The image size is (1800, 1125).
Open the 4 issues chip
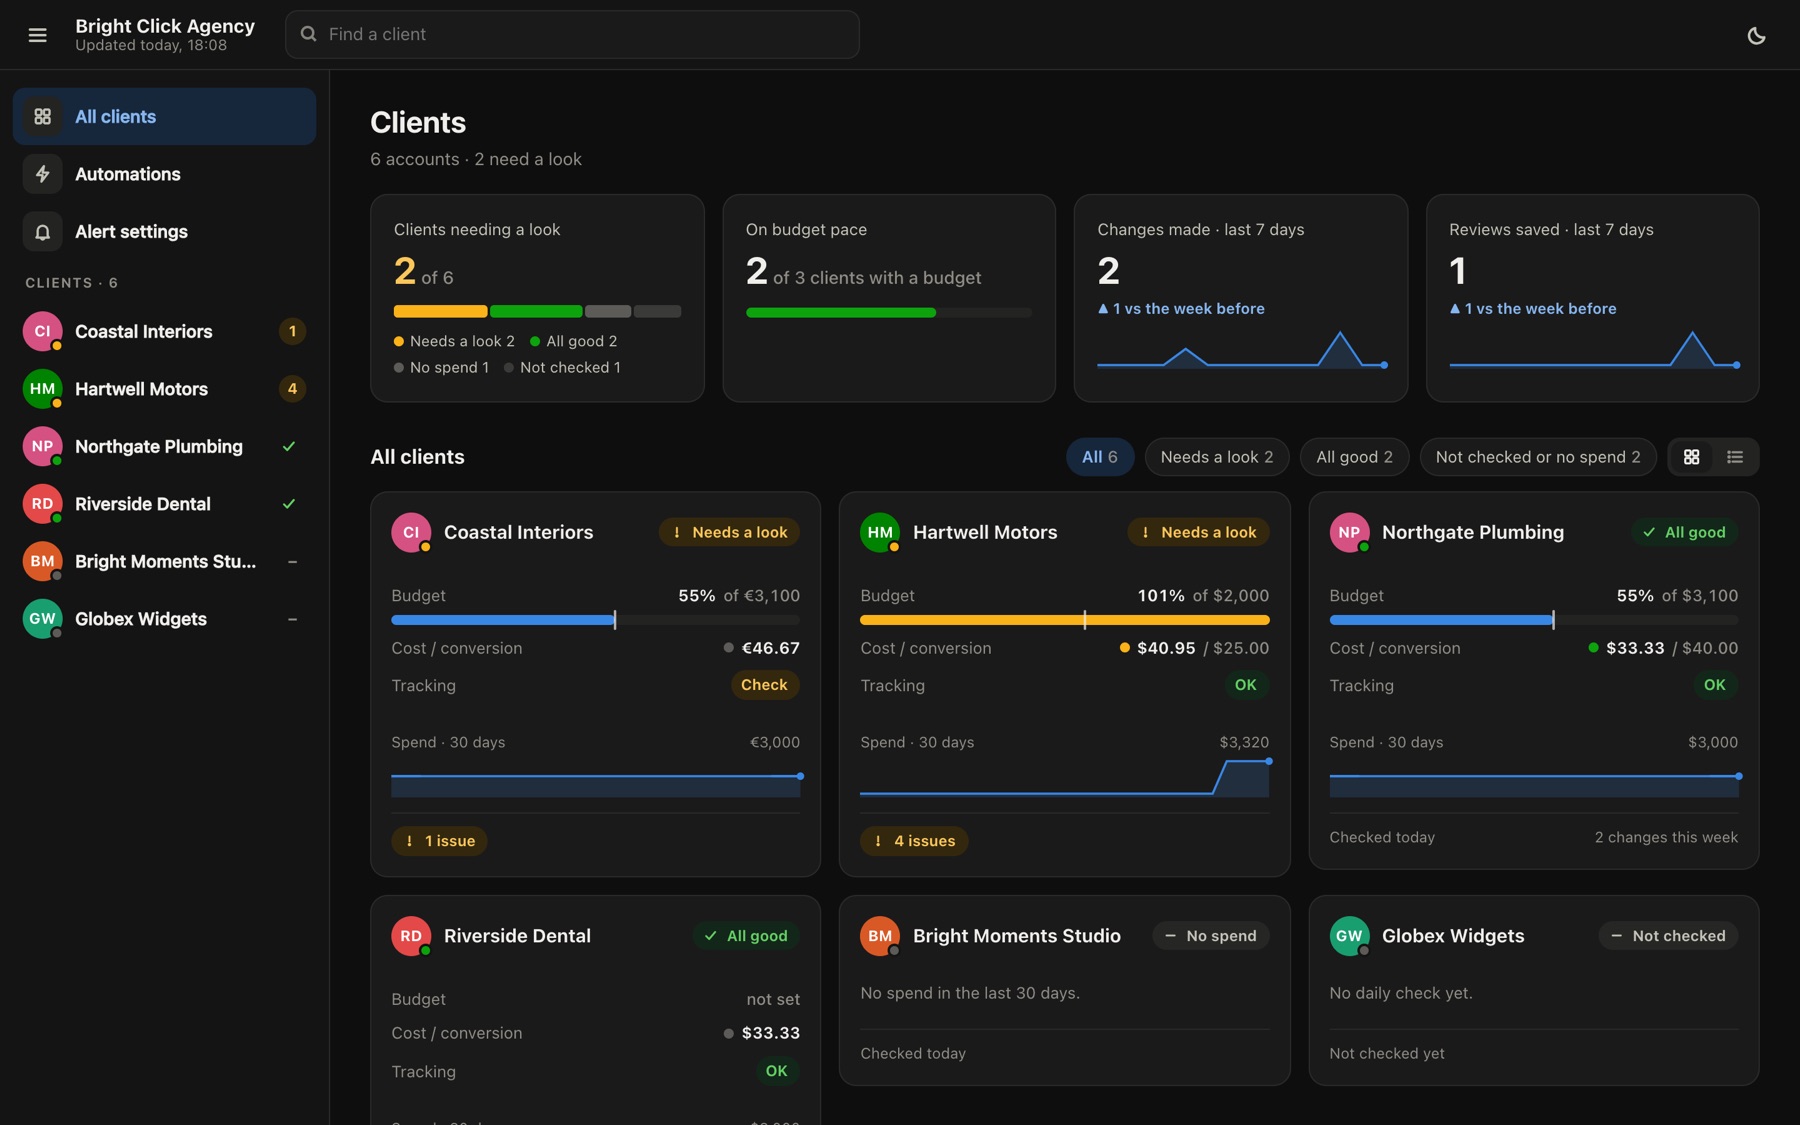[x=914, y=841]
